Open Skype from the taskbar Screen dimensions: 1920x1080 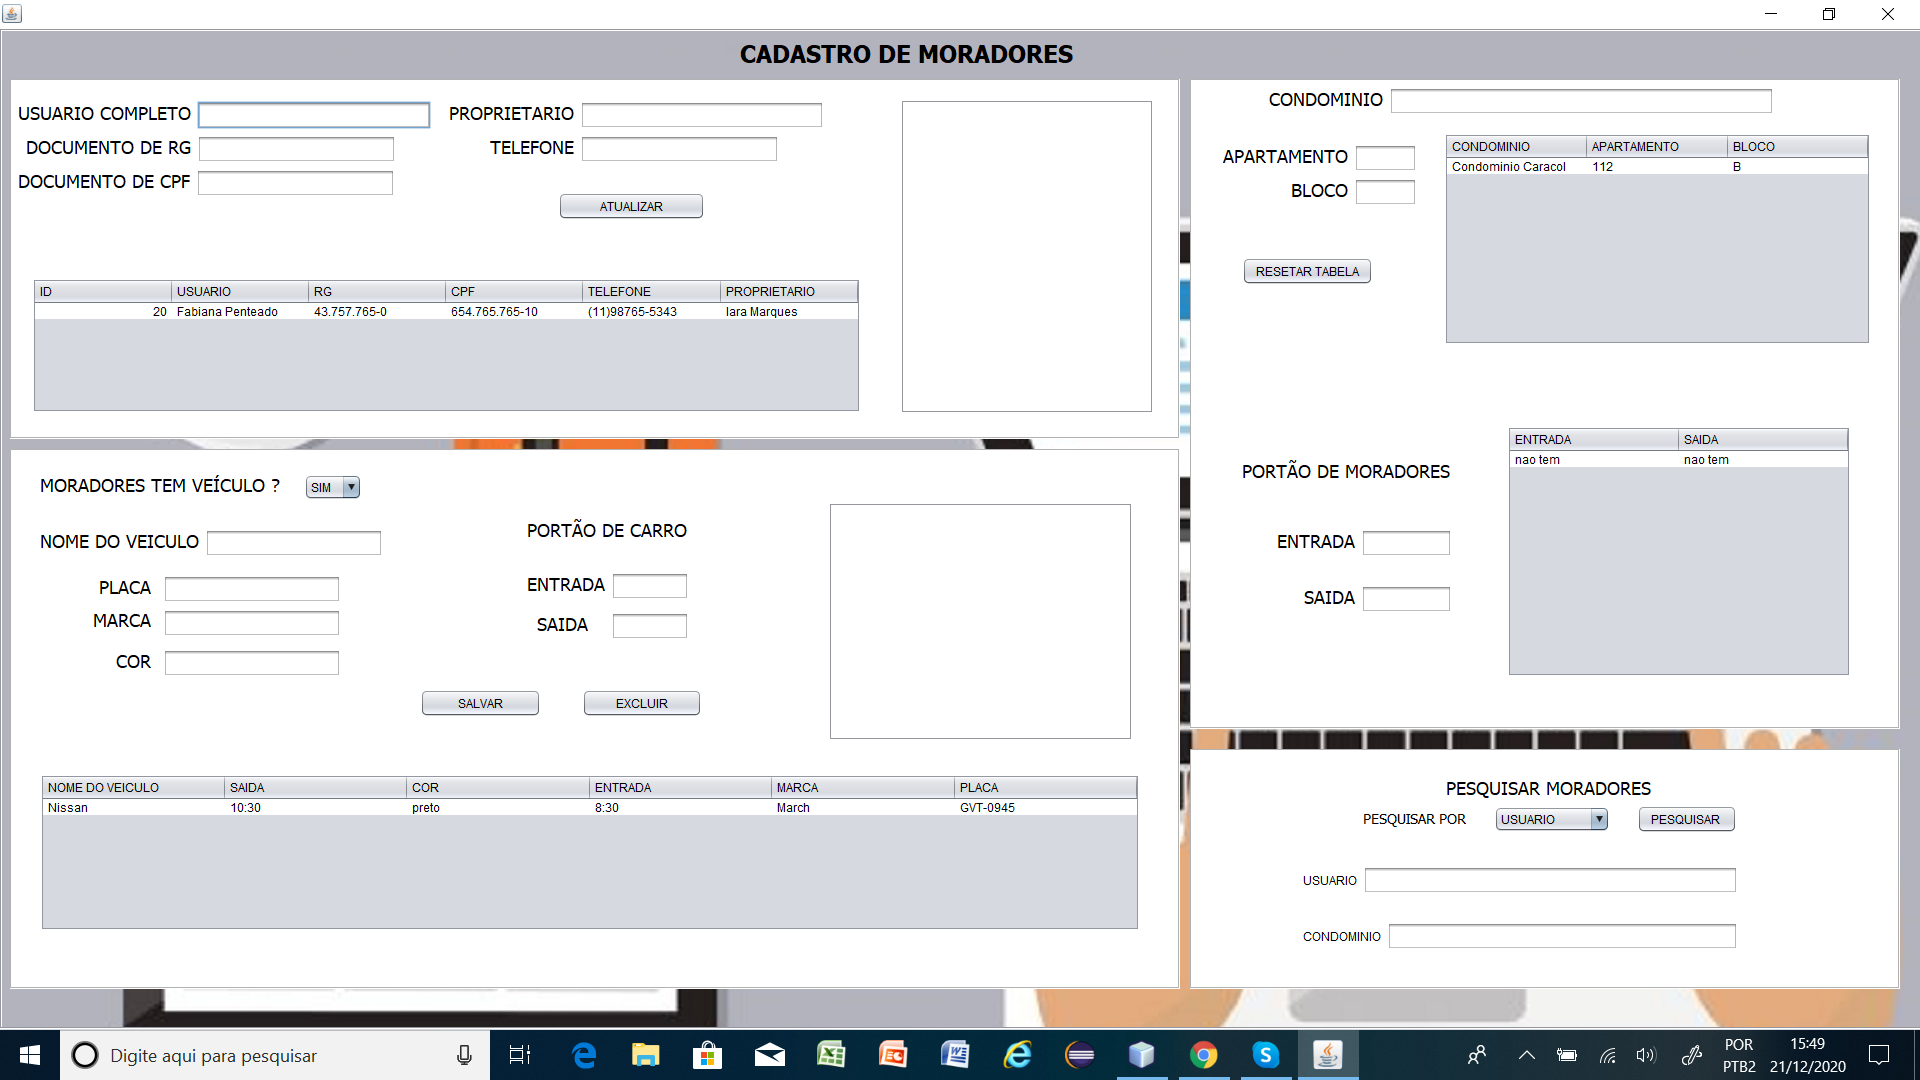point(1266,1055)
